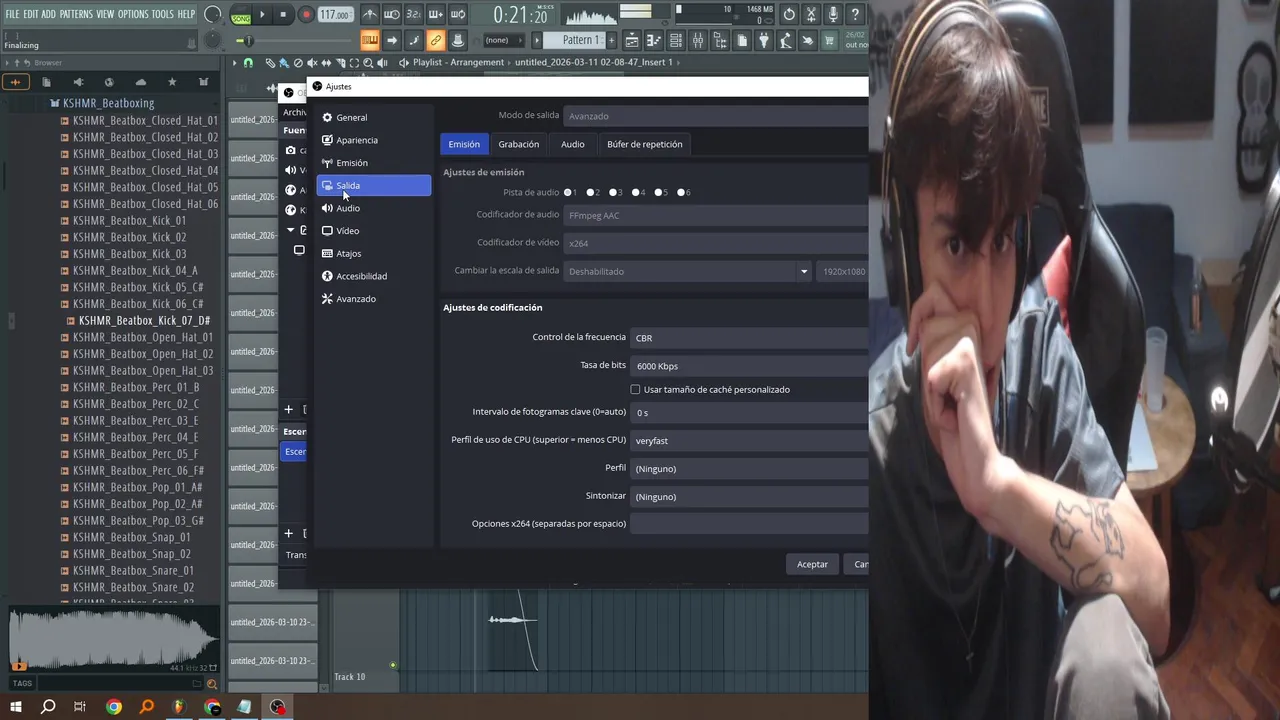Click the Tasa de bits 6000 Kbps field

[749, 366]
